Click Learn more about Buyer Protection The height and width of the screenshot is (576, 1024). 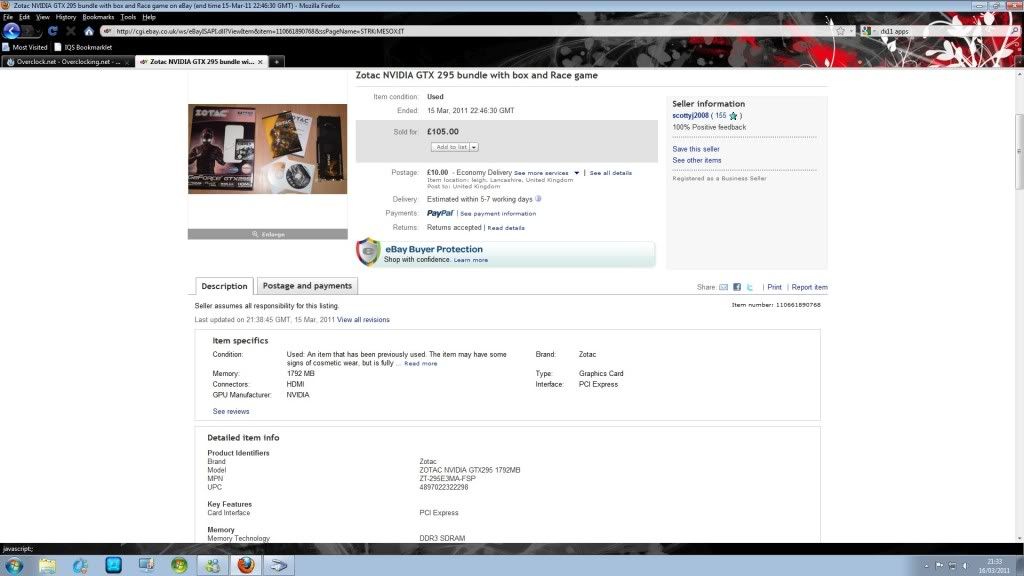click(471, 260)
